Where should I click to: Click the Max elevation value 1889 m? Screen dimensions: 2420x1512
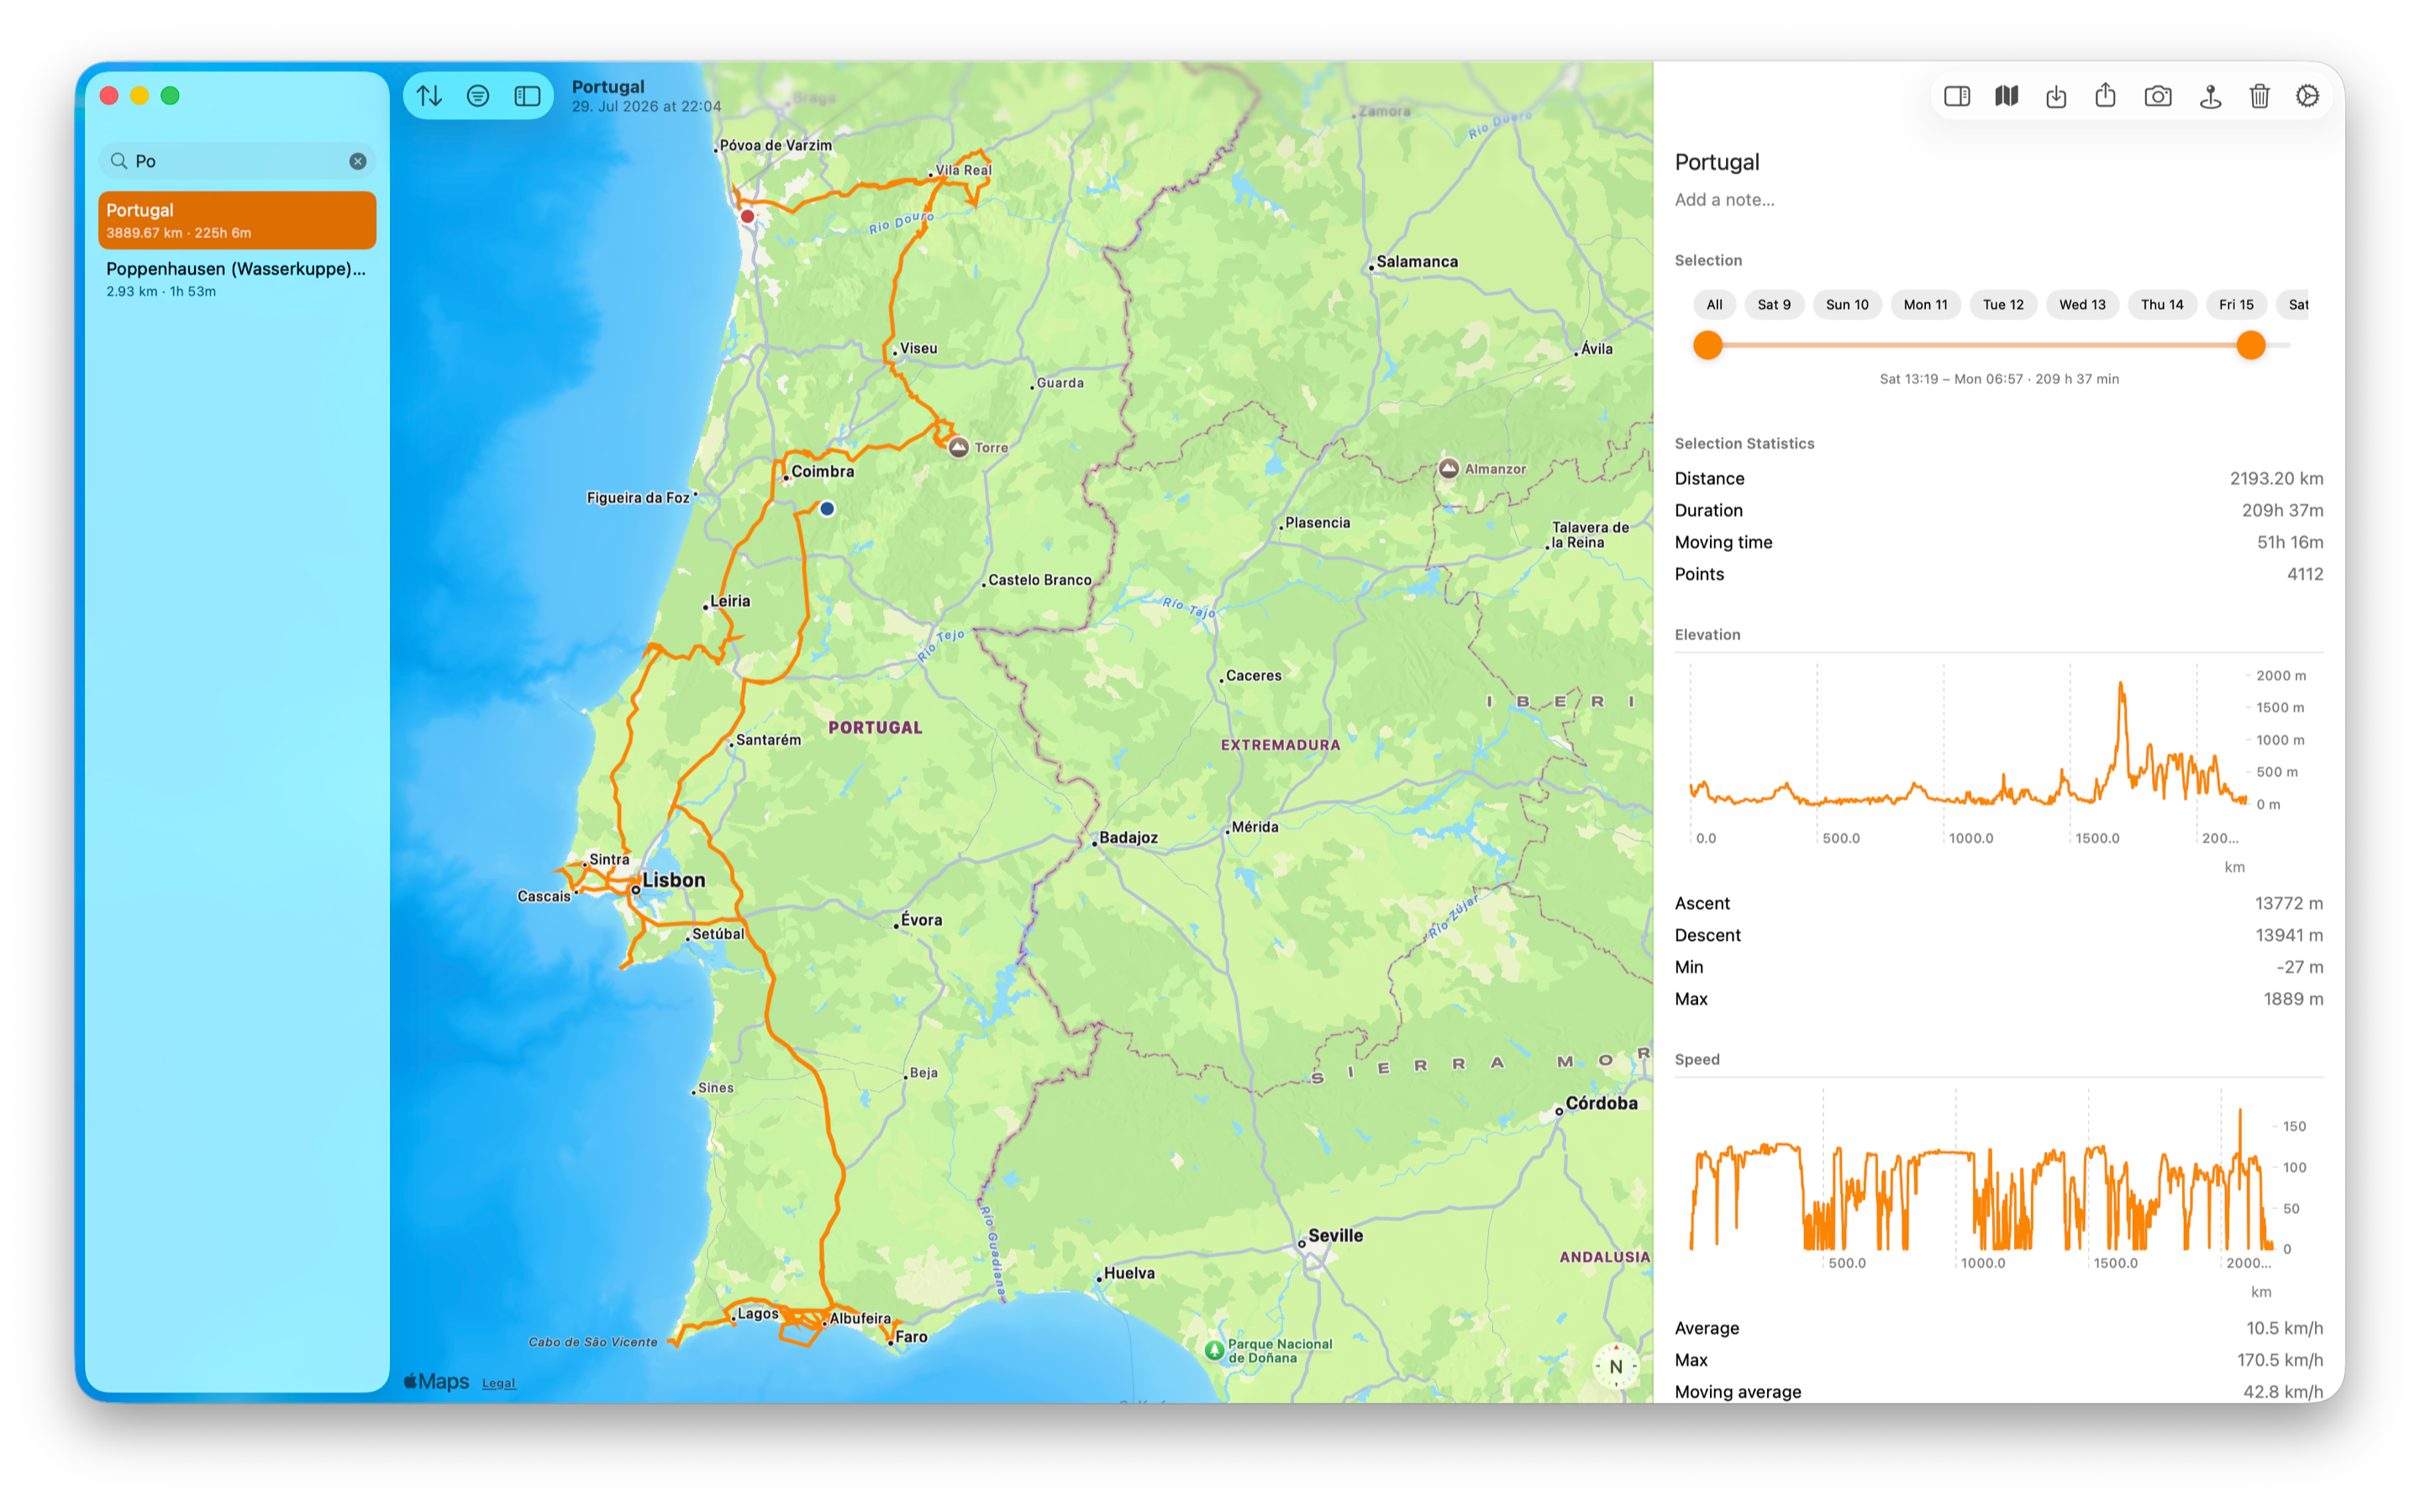point(2293,1000)
